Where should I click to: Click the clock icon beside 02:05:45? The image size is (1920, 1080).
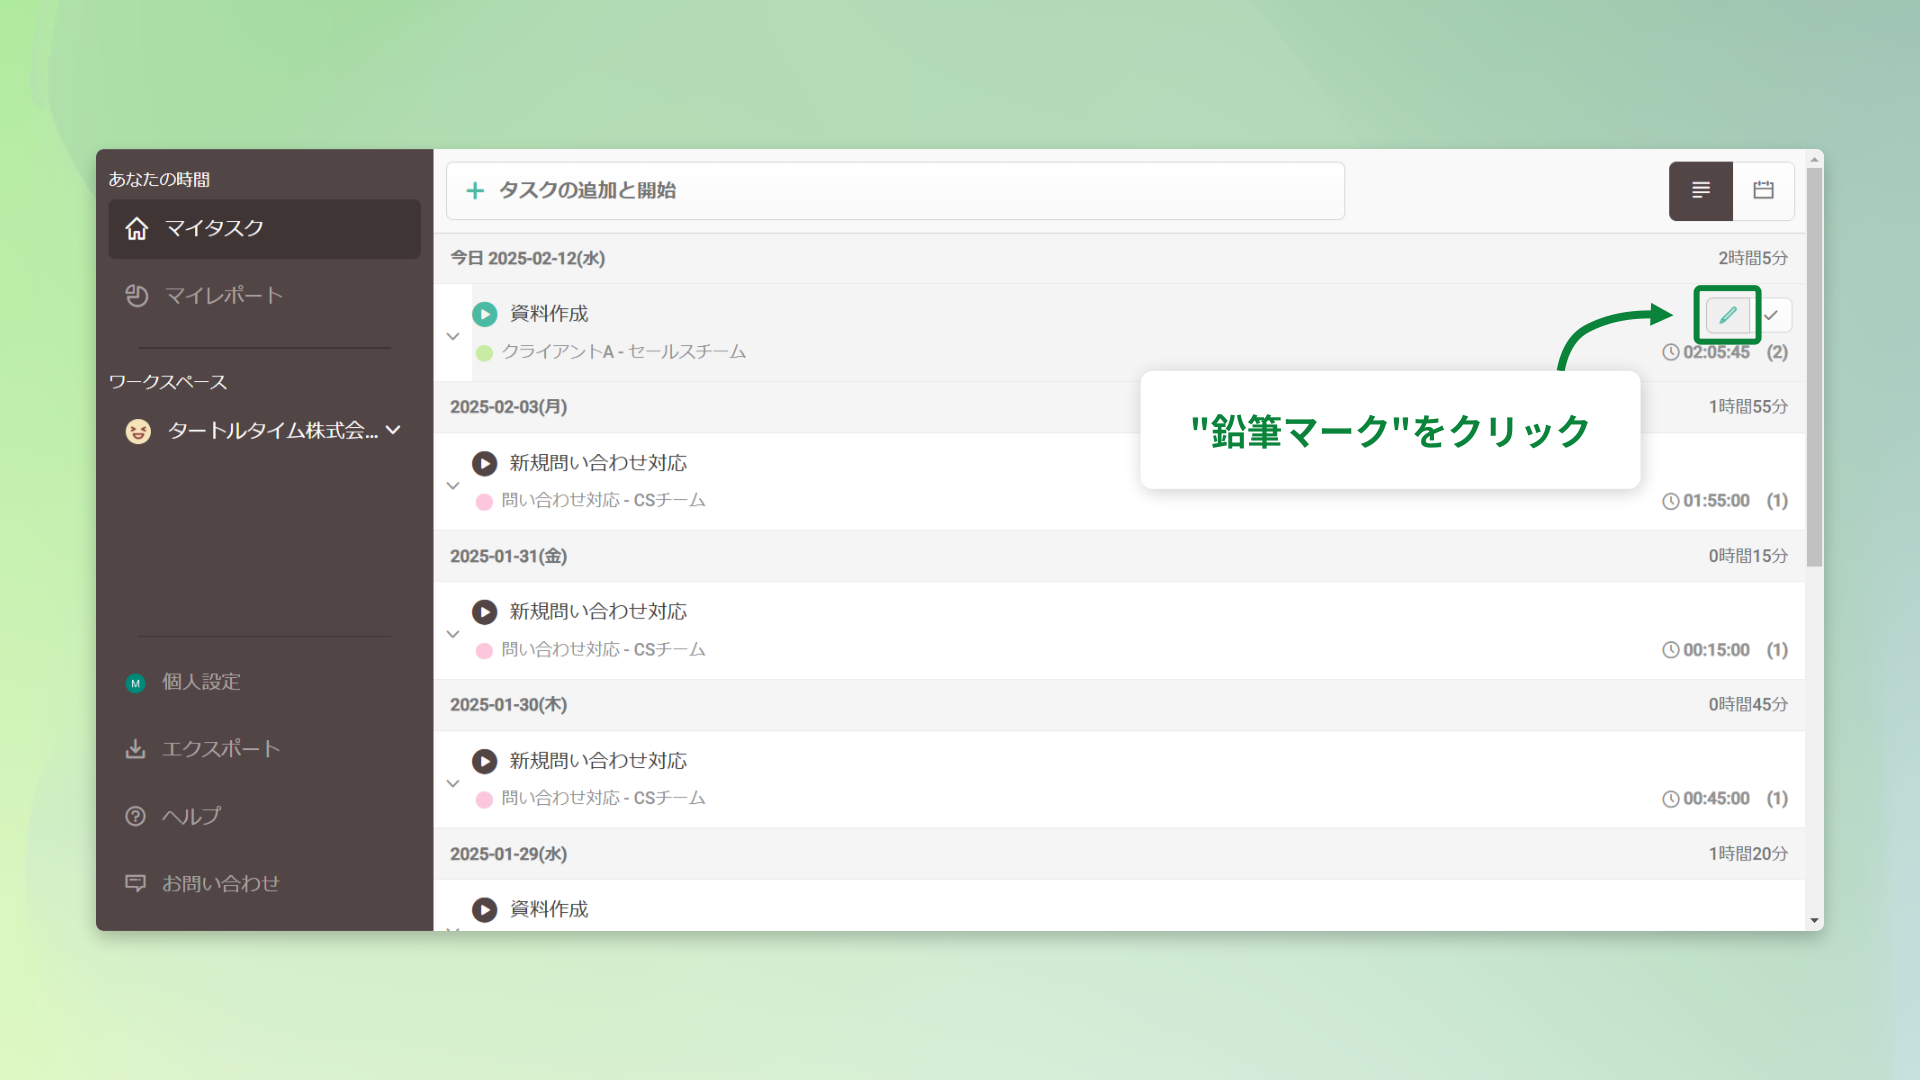coord(1671,352)
